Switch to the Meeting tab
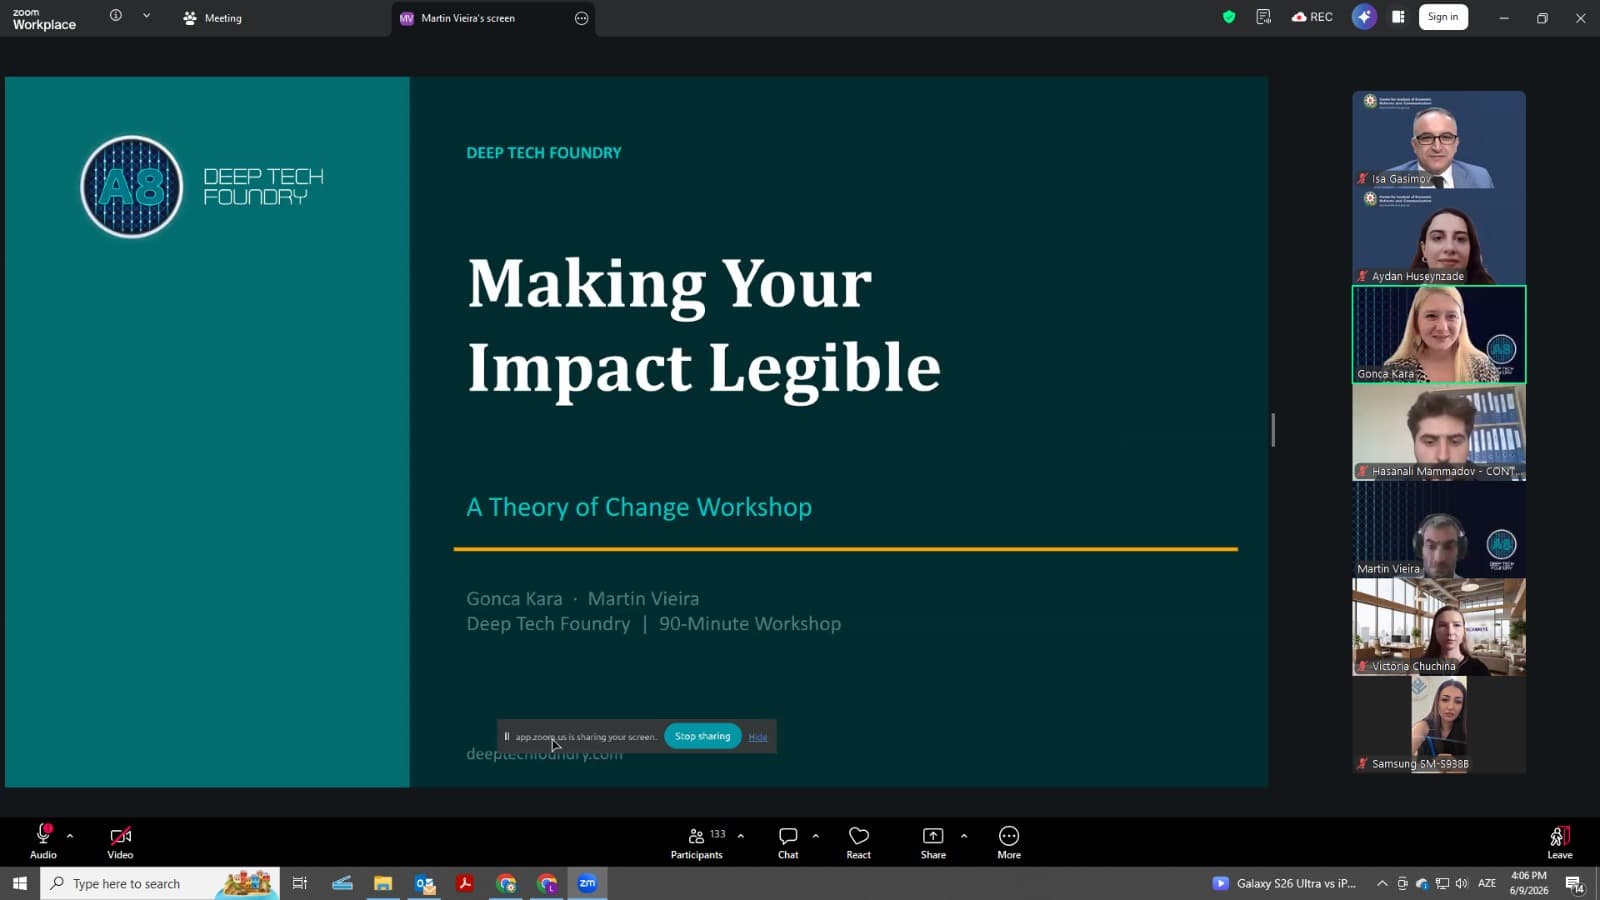Image resolution: width=1600 pixels, height=900 pixels. pyautogui.click(x=212, y=18)
